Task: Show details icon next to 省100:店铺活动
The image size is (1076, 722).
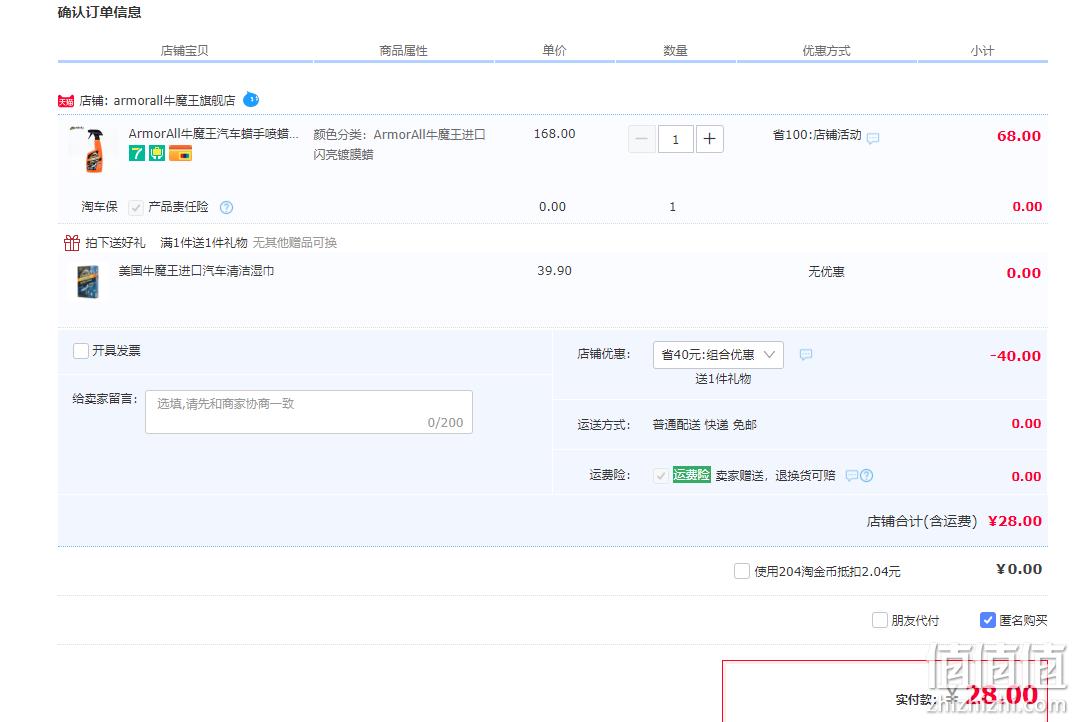Action: point(873,138)
